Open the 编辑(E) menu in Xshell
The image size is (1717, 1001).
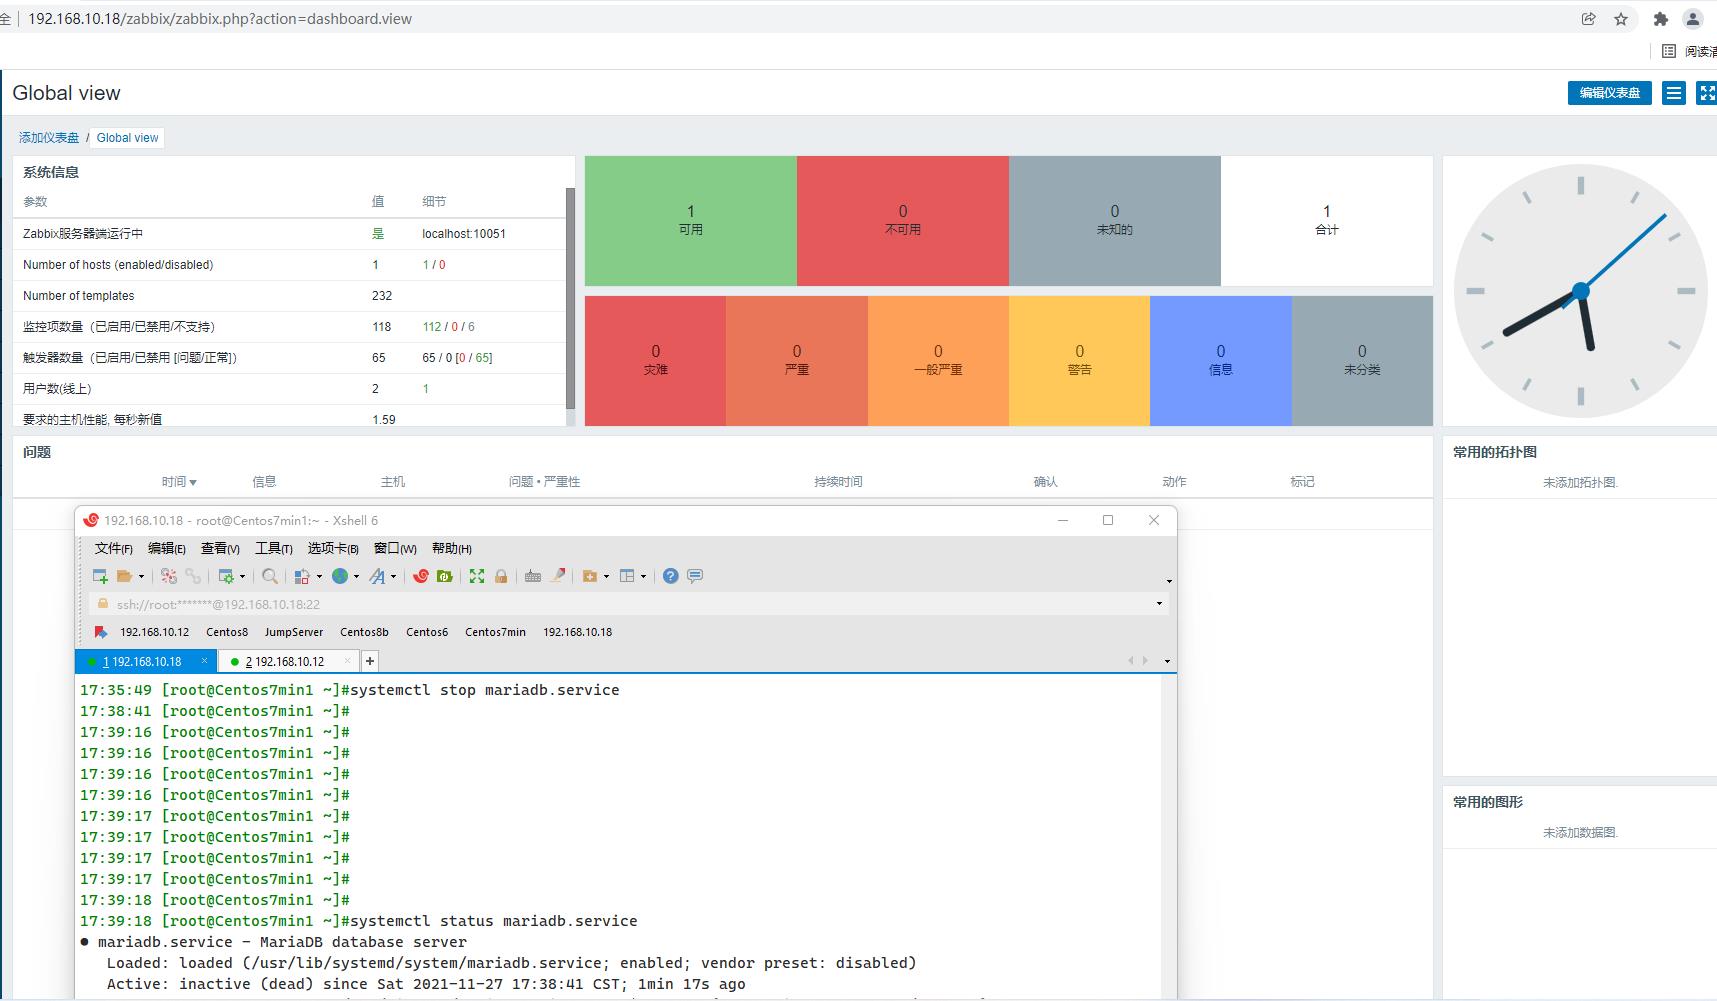(x=167, y=548)
